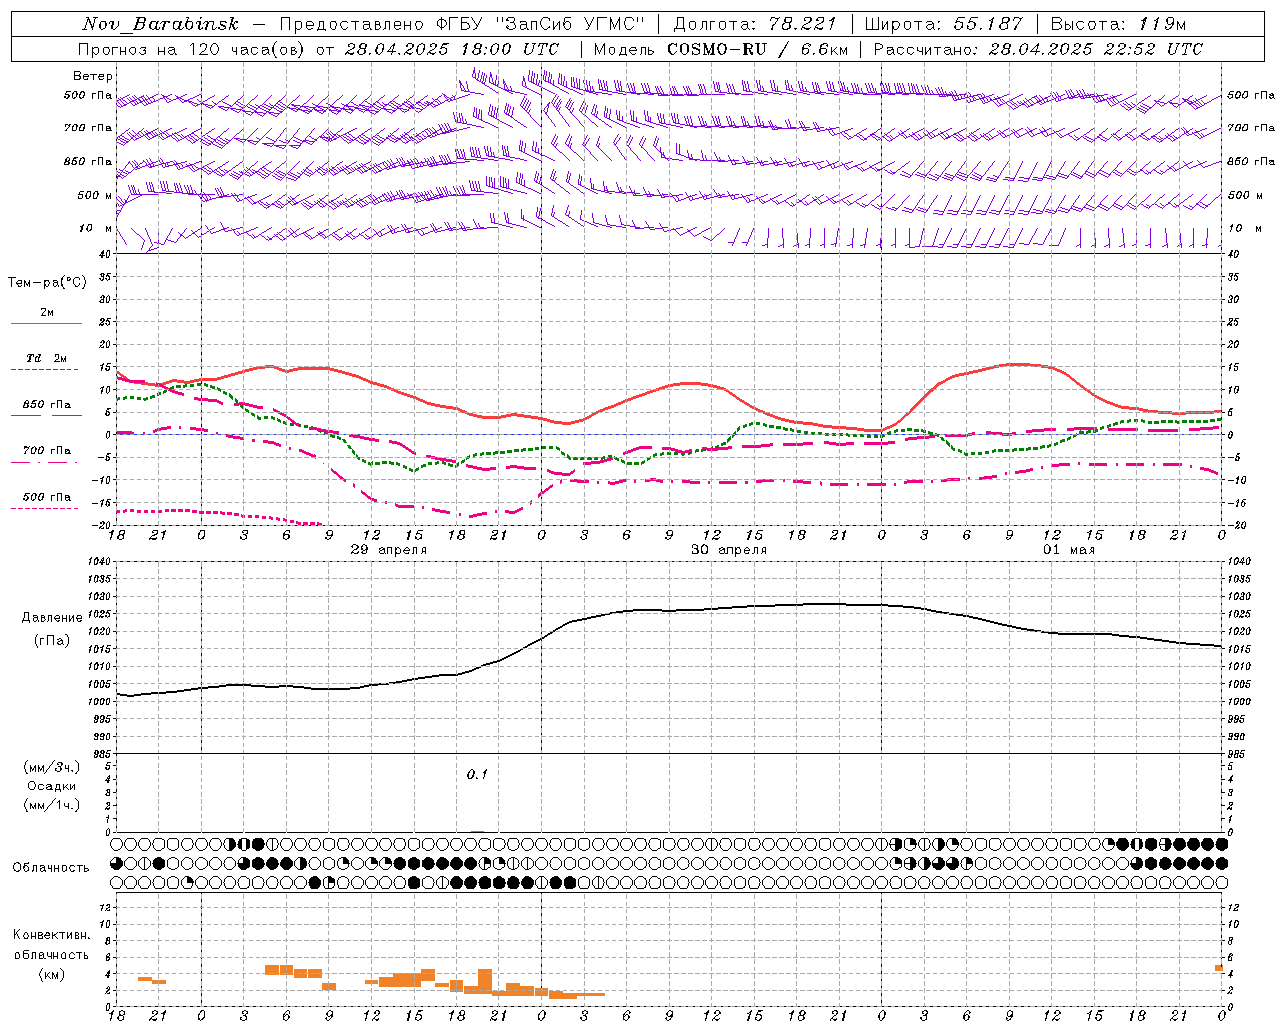Select the text Предоставлено ФГБУ "ЗапСиб УГМС"

[462, 24]
